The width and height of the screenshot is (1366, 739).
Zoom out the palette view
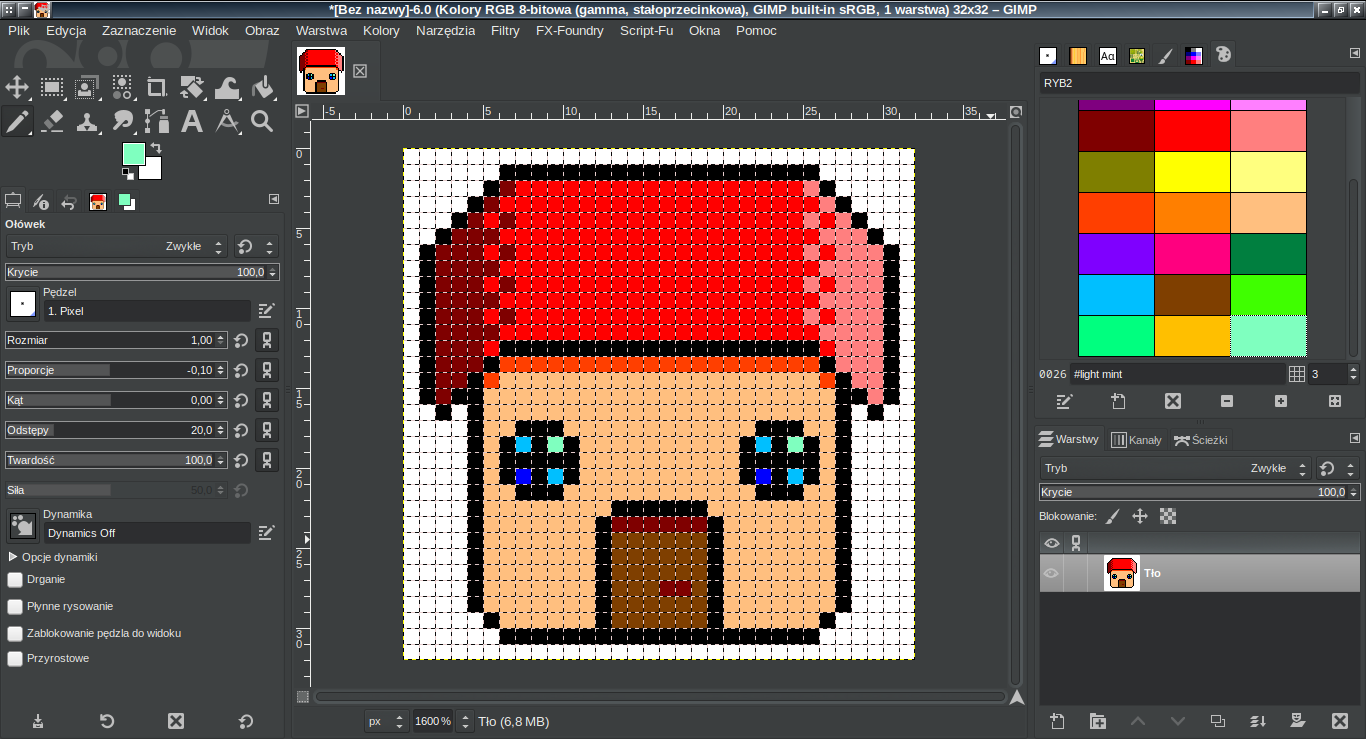(1227, 401)
